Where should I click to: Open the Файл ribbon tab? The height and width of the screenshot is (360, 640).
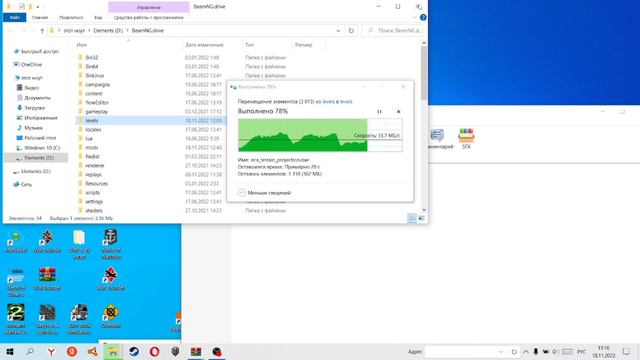(x=15, y=18)
